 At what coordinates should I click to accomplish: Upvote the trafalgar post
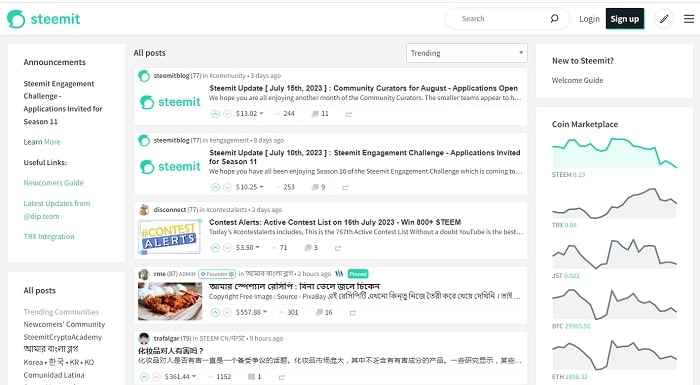(144, 377)
